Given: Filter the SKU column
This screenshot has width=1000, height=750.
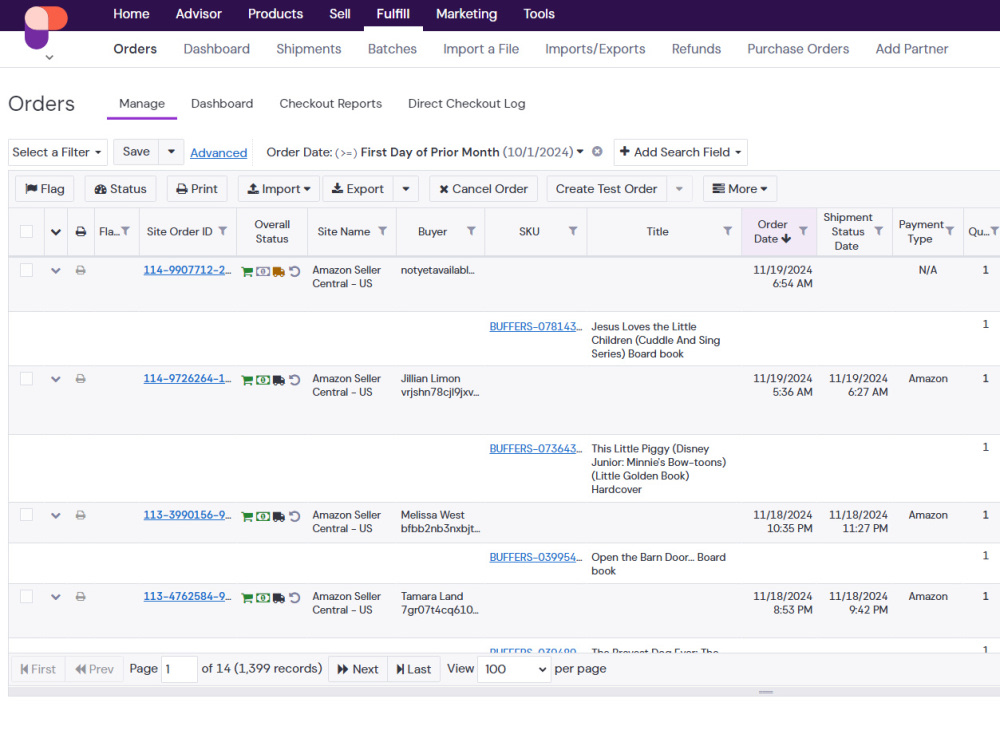Looking at the screenshot, I should pos(573,231).
